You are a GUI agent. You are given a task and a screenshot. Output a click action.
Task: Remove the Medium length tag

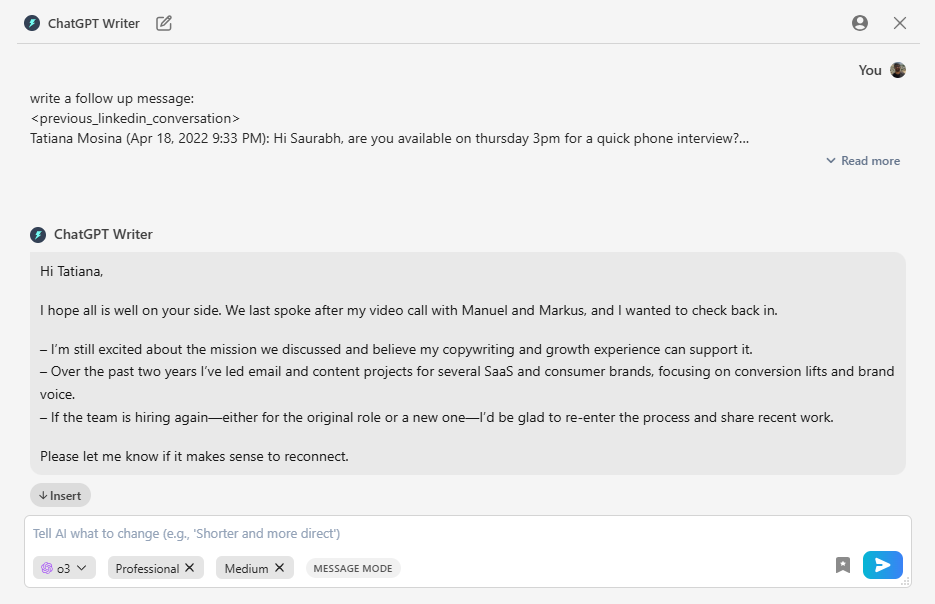[x=279, y=568]
